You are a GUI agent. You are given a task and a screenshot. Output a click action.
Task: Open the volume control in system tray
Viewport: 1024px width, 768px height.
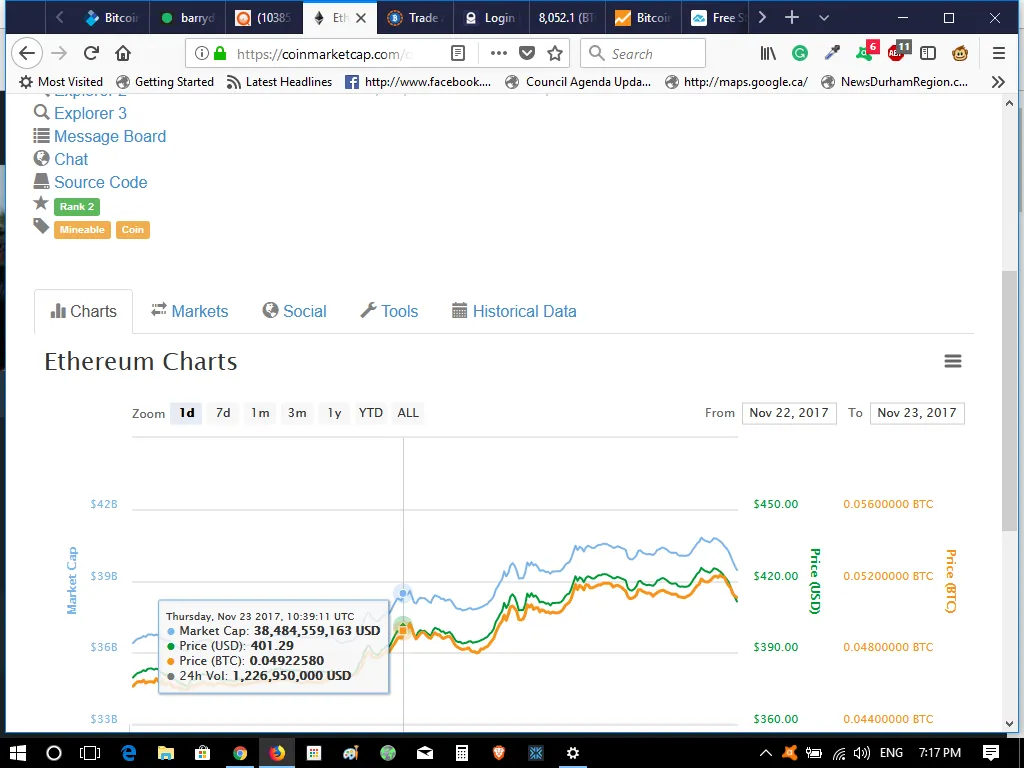861,753
